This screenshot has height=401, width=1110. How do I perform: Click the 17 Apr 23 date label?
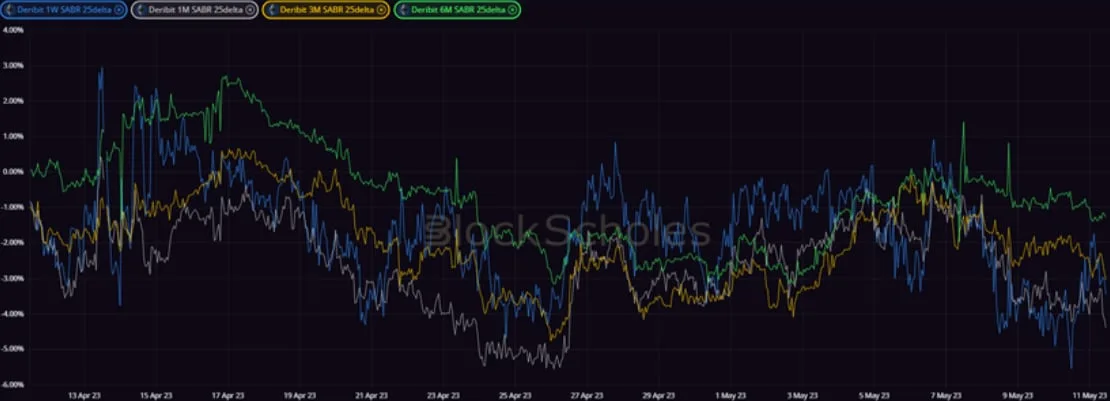[x=227, y=395]
